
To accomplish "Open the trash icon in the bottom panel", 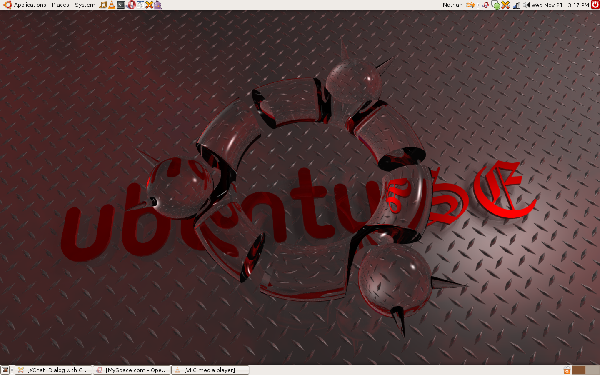I will pos(567,370).
